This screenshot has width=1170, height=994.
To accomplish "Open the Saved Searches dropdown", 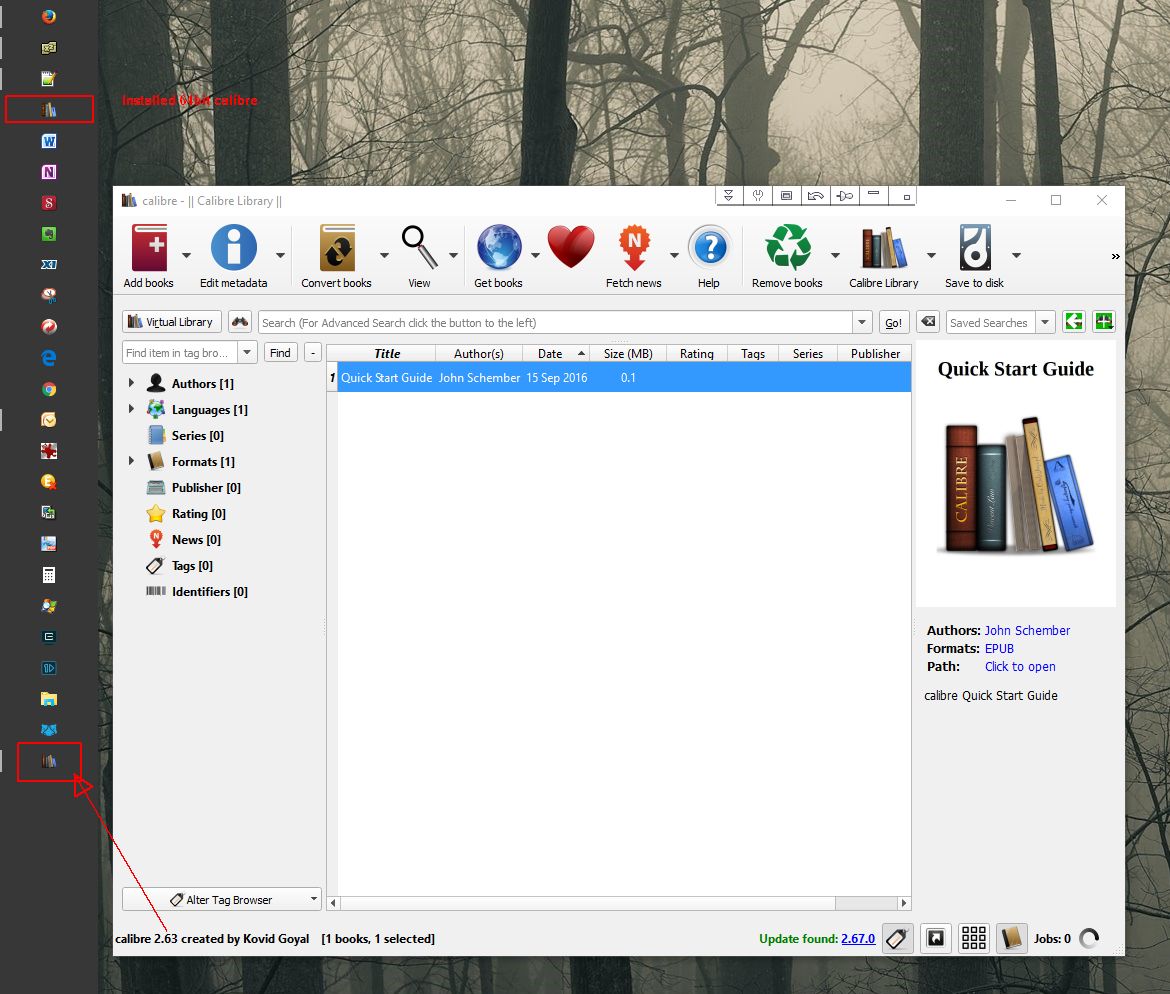I will click(x=1045, y=322).
